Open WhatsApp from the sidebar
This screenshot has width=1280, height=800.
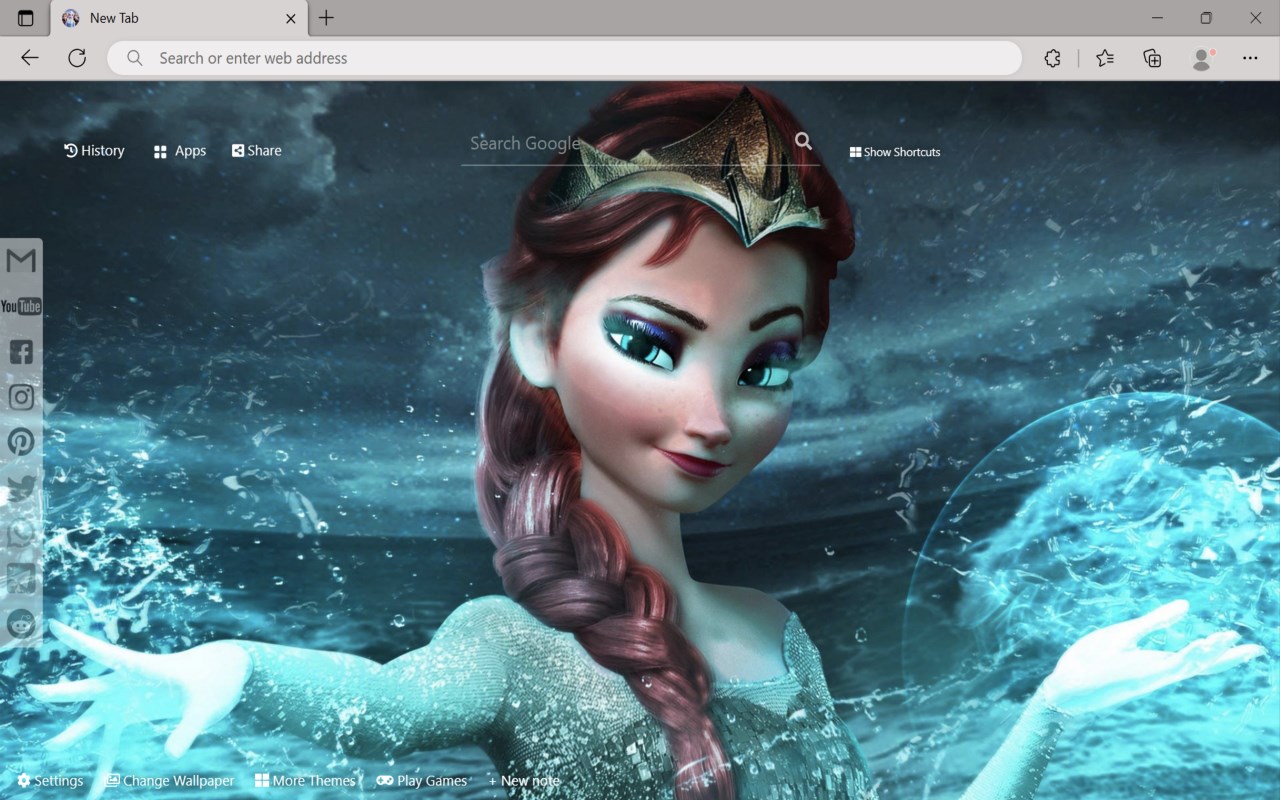point(21,533)
